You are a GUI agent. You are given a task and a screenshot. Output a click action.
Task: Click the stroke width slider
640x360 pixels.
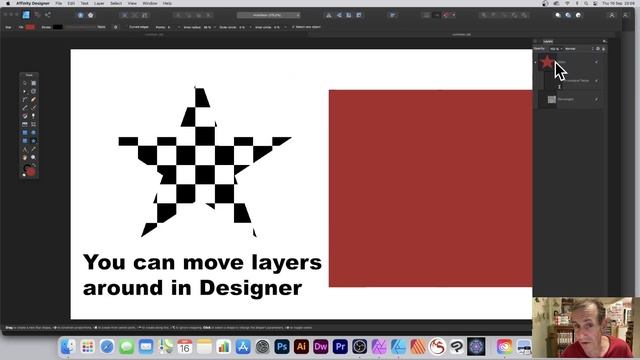[80, 27]
